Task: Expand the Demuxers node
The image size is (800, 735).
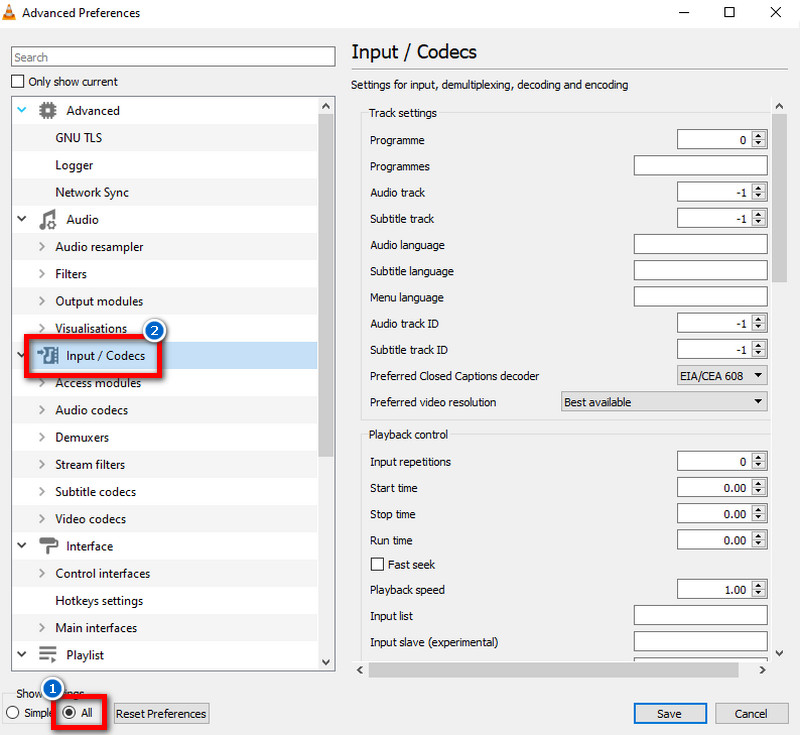Action: 42,437
